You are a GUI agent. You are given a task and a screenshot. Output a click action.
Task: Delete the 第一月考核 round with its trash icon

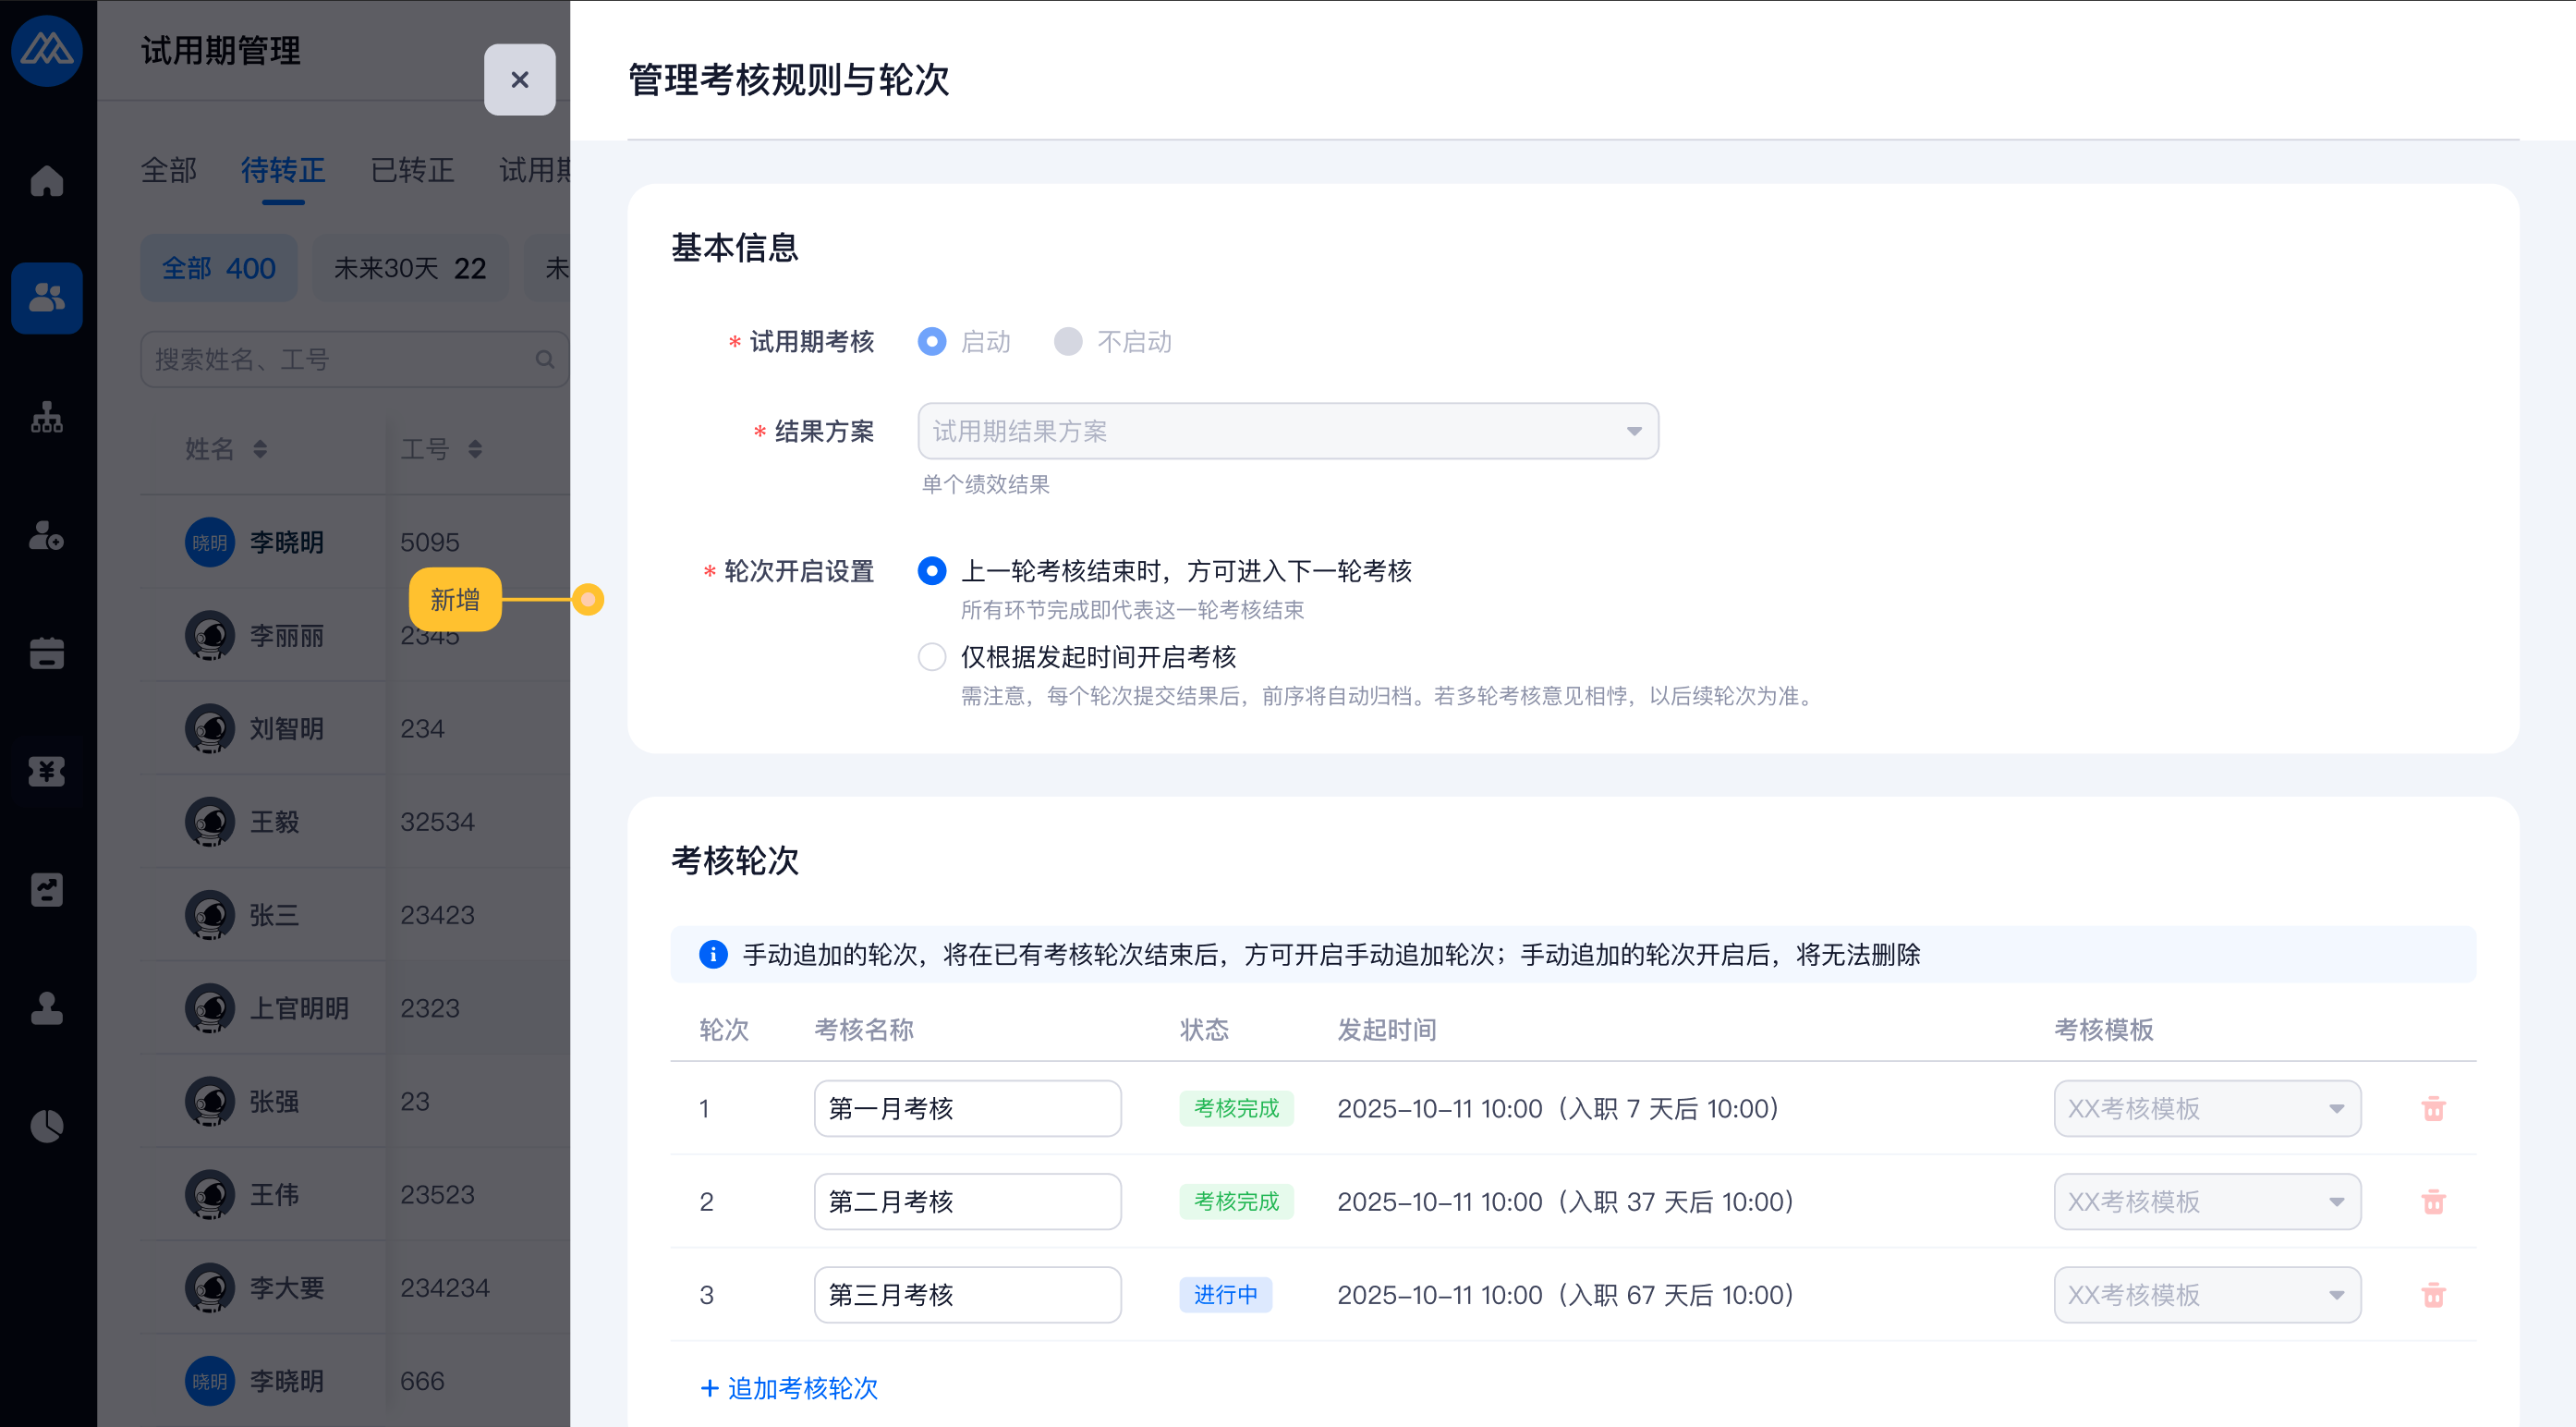[2433, 1108]
